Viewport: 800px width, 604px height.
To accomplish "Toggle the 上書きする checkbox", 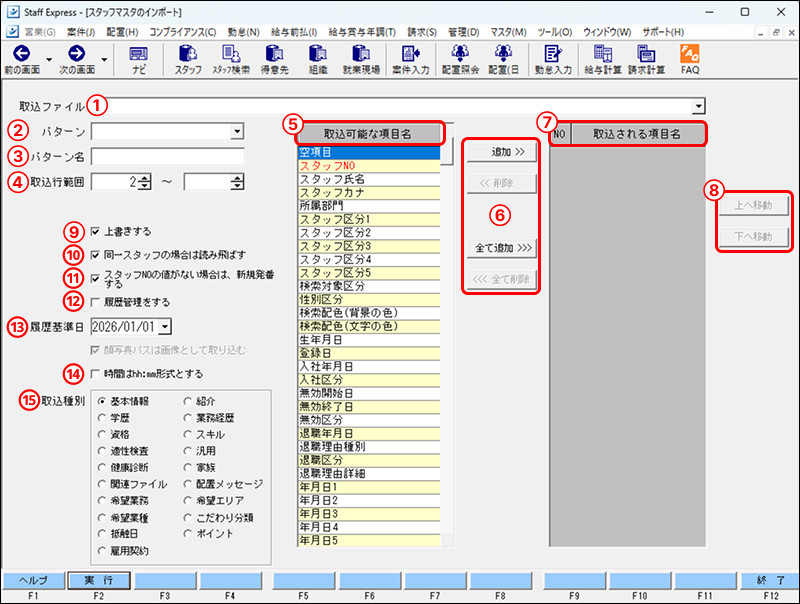I will [95, 232].
